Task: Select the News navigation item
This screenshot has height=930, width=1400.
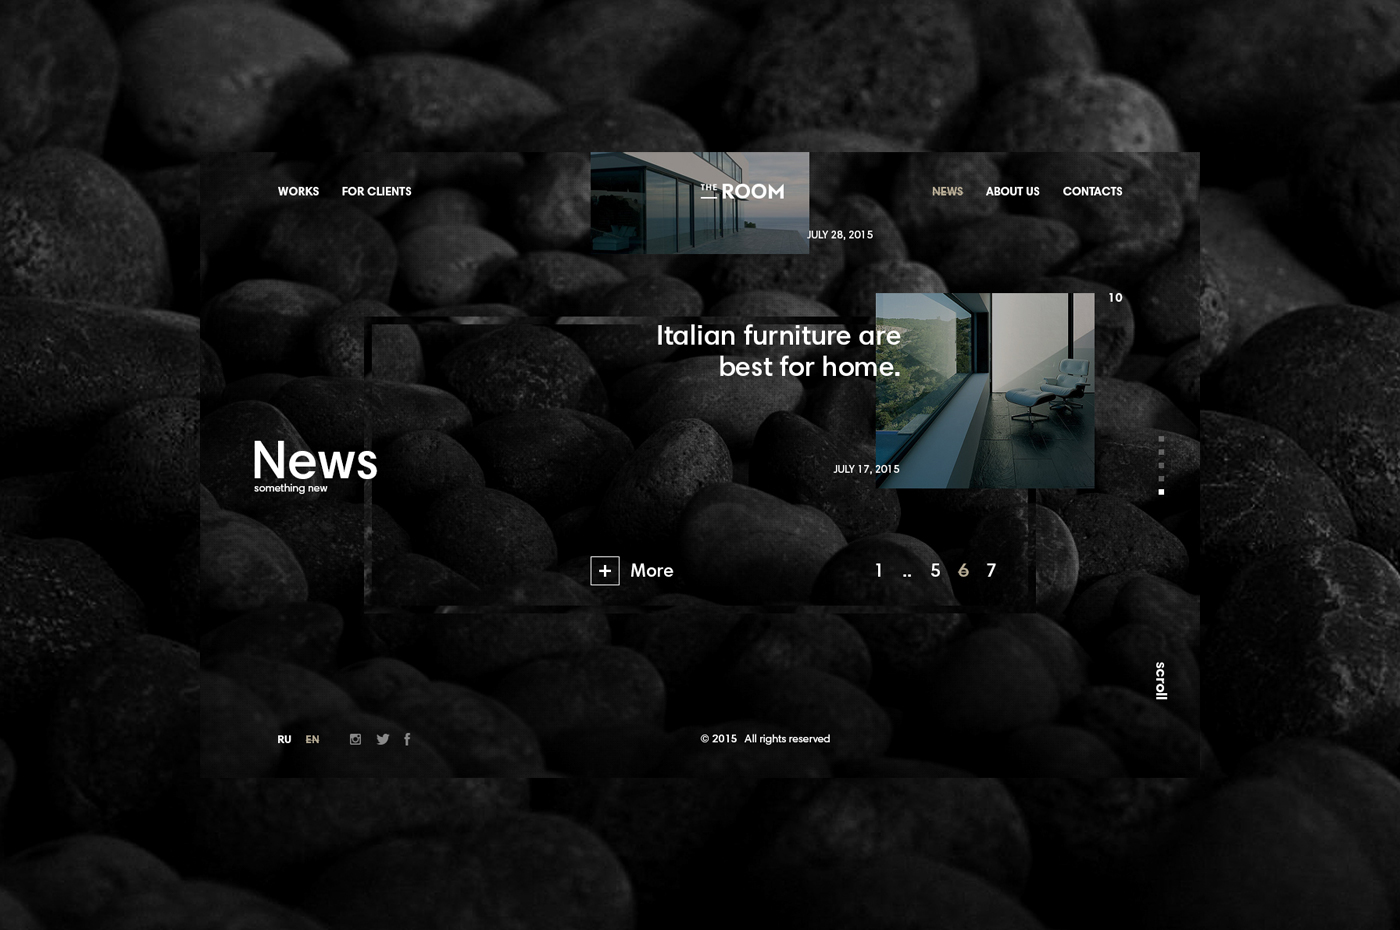Action: [947, 191]
